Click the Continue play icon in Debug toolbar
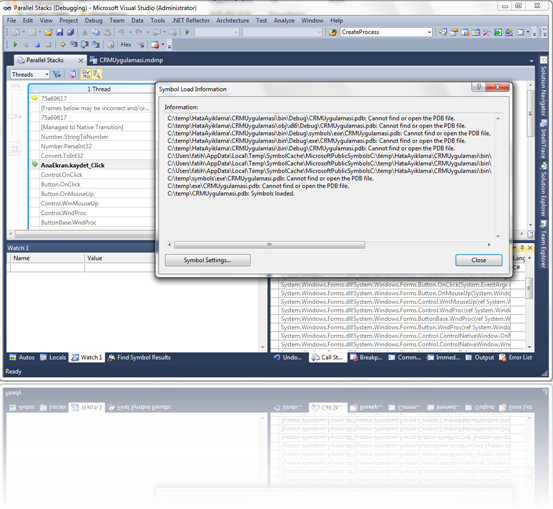Viewport: 553px width, 509px height. (15, 45)
